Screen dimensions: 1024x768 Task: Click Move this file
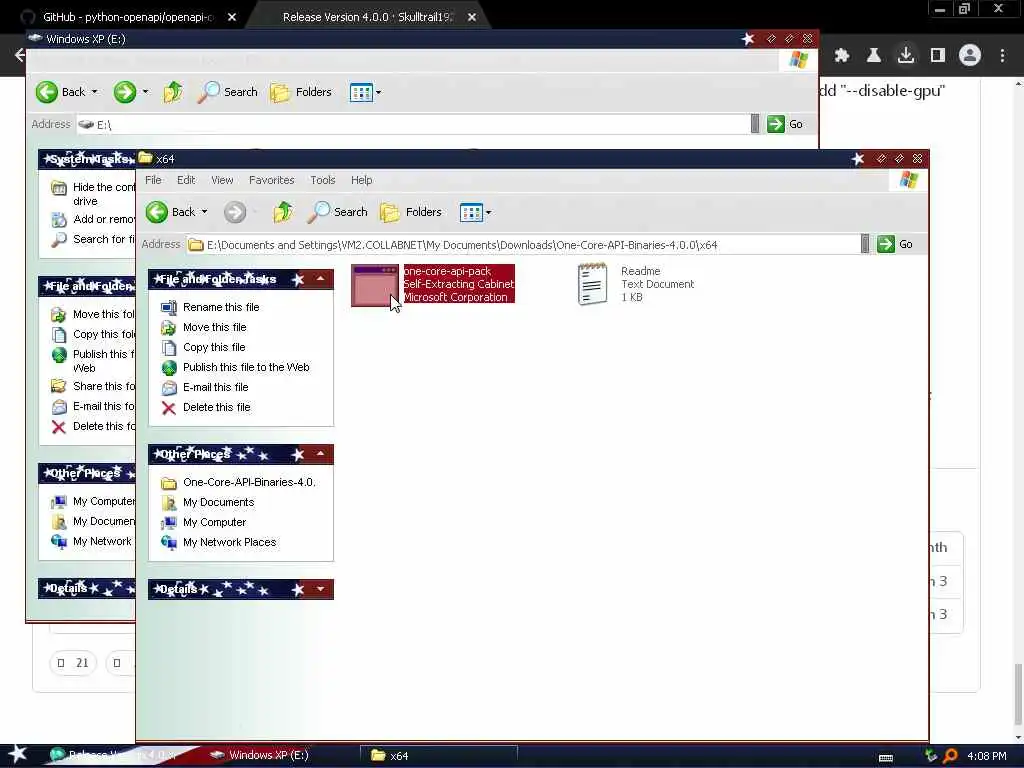point(214,327)
